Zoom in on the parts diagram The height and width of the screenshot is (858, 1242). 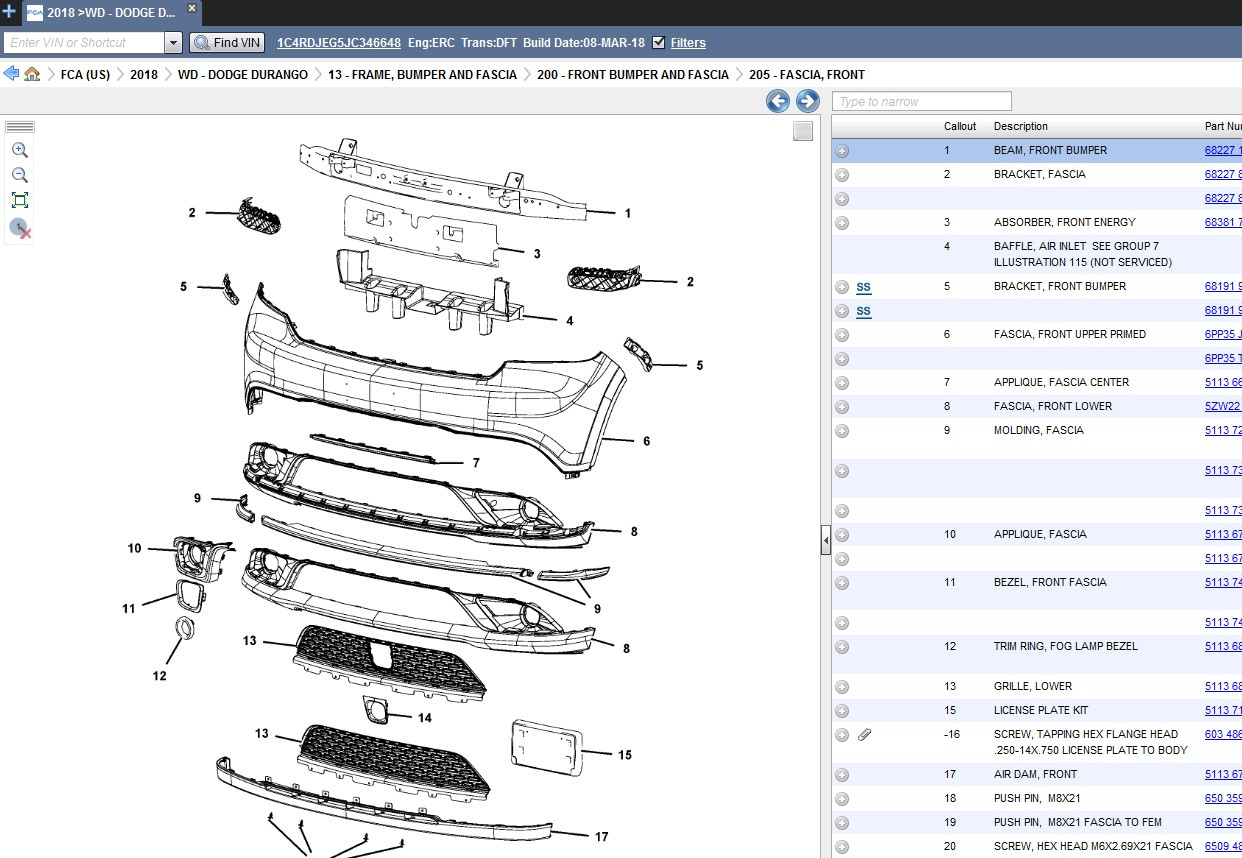20,150
